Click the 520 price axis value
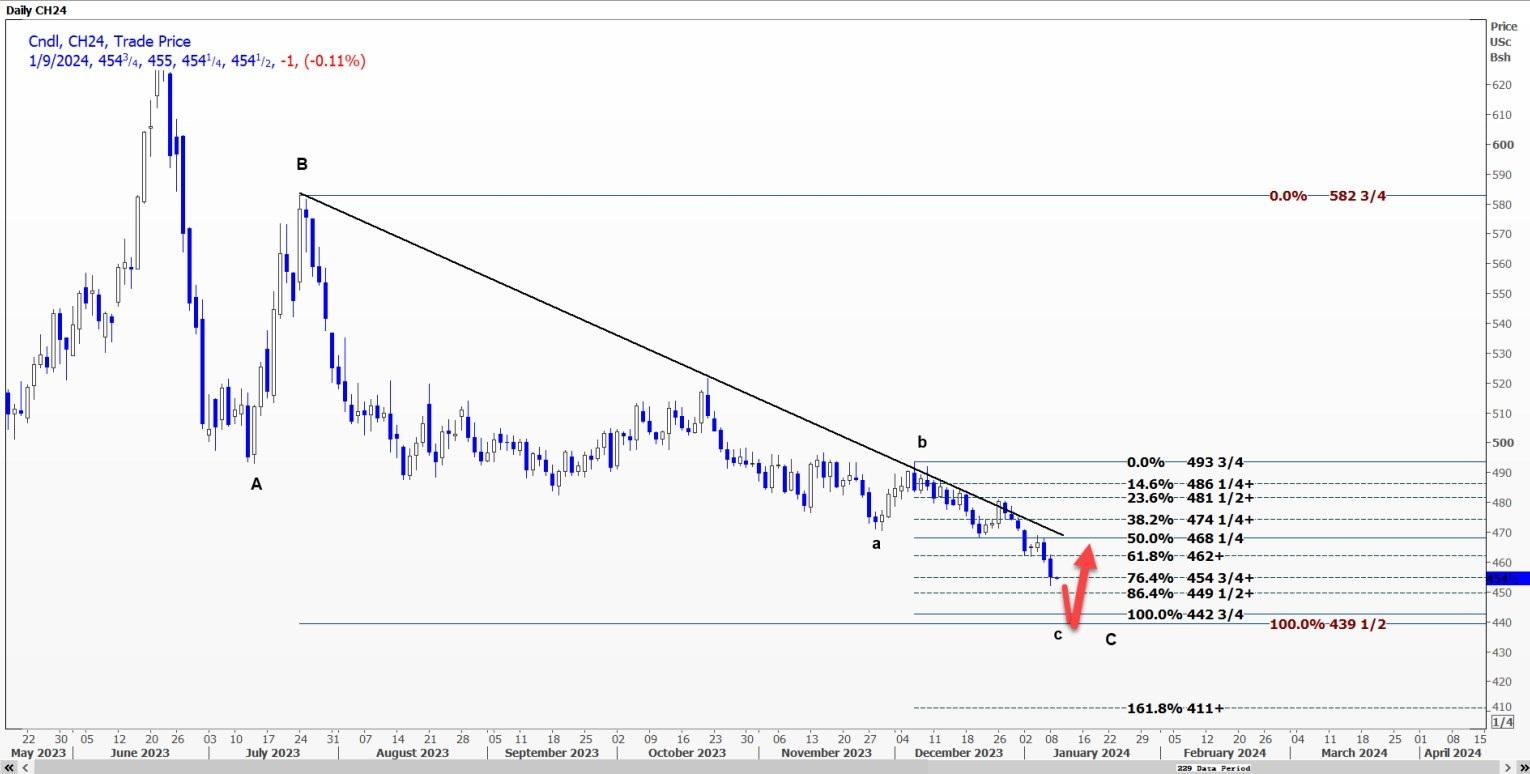The width and height of the screenshot is (1530, 774). (1501, 383)
